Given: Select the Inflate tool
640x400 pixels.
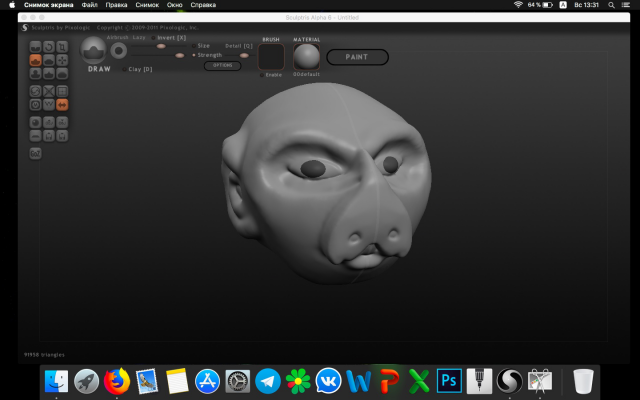Looking at the screenshot, I should tap(36, 74).
